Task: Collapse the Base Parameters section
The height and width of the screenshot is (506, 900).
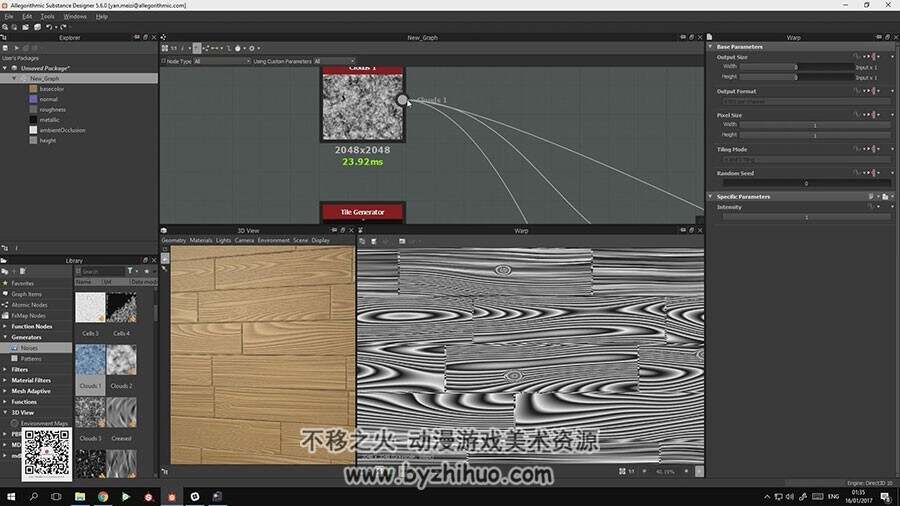Action: [710, 46]
